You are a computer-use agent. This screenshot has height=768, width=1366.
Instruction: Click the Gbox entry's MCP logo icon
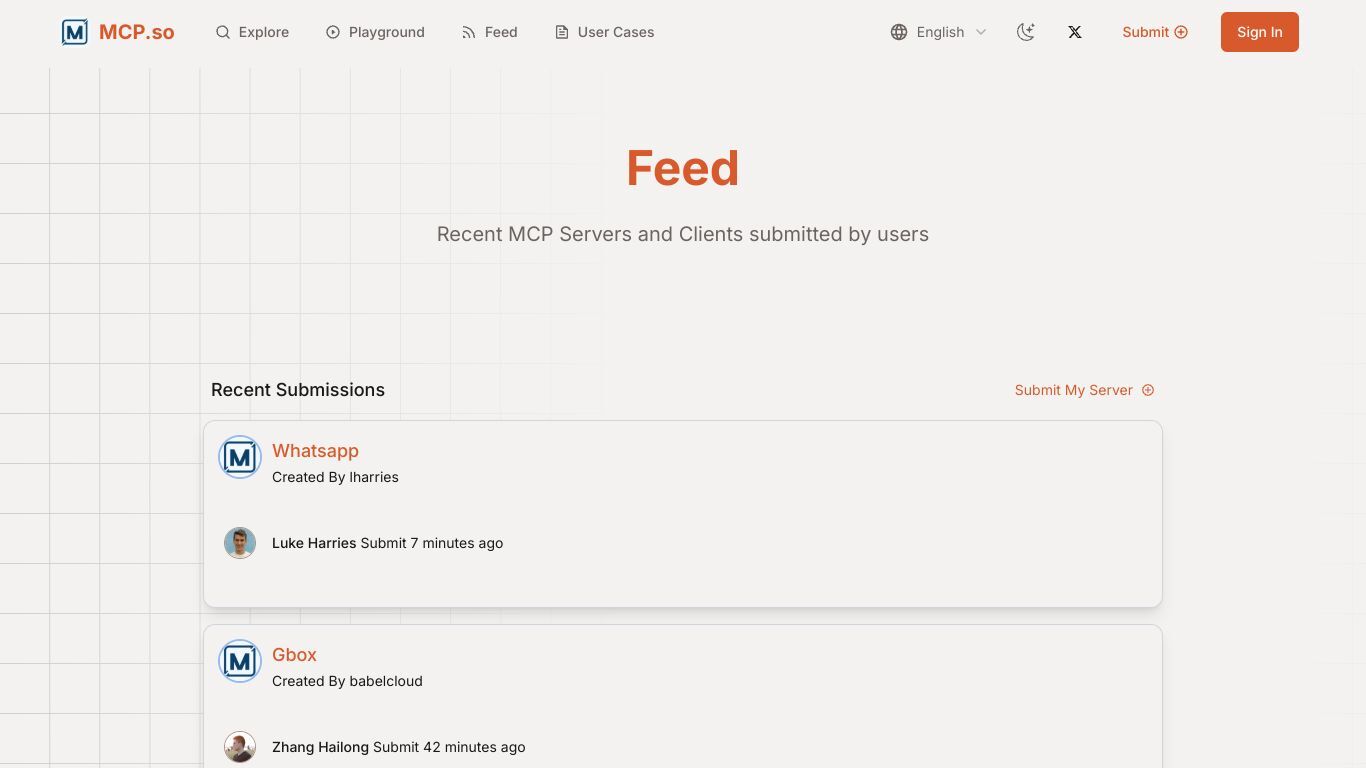[240, 661]
